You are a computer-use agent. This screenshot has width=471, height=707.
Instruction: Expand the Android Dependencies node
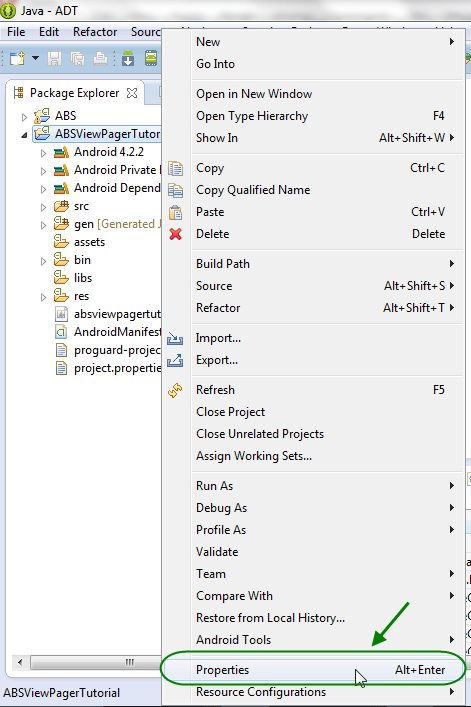(43, 189)
